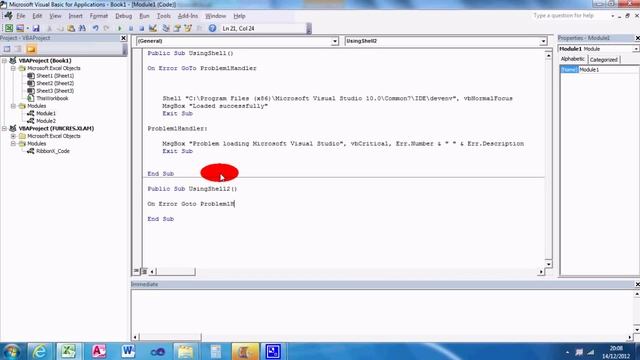Image resolution: width=640 pixels, height=360 pixels.
Task: Open the Window menu
Action: click(216, 16)
